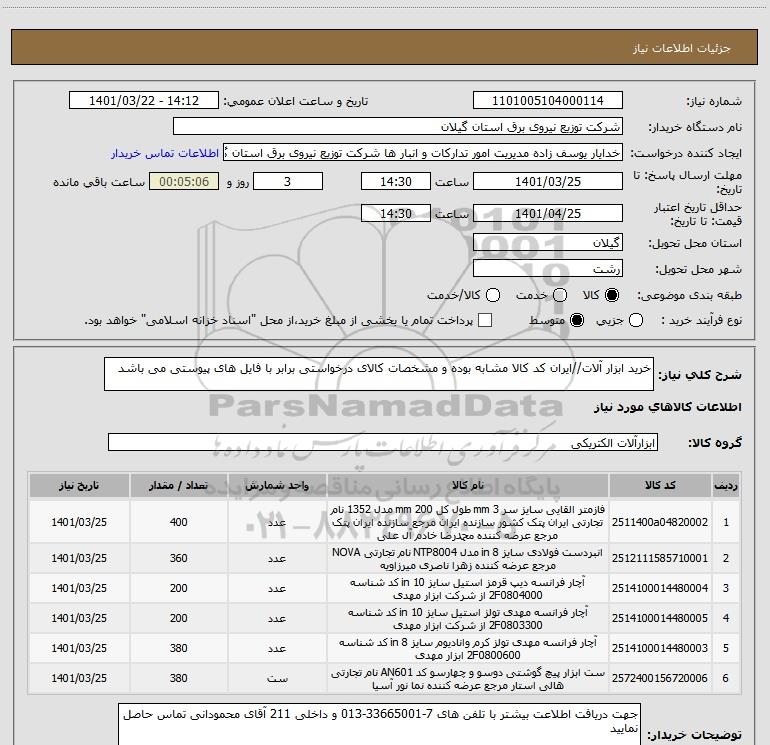Click the آچار فرانسه 2F0803300 product name
Screen dimensions: 770x745
coord(468,618)
